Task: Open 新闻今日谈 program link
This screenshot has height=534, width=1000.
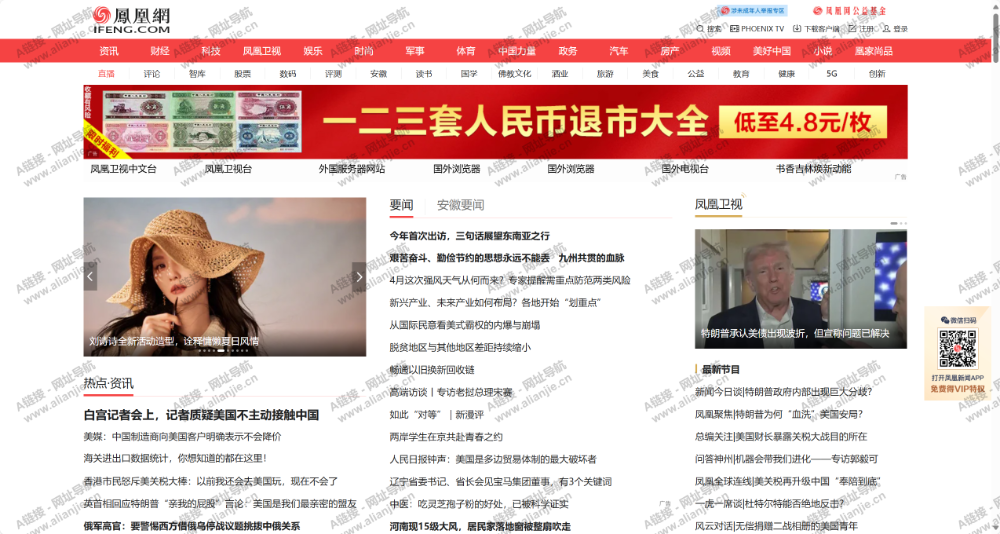Action: 783,392
